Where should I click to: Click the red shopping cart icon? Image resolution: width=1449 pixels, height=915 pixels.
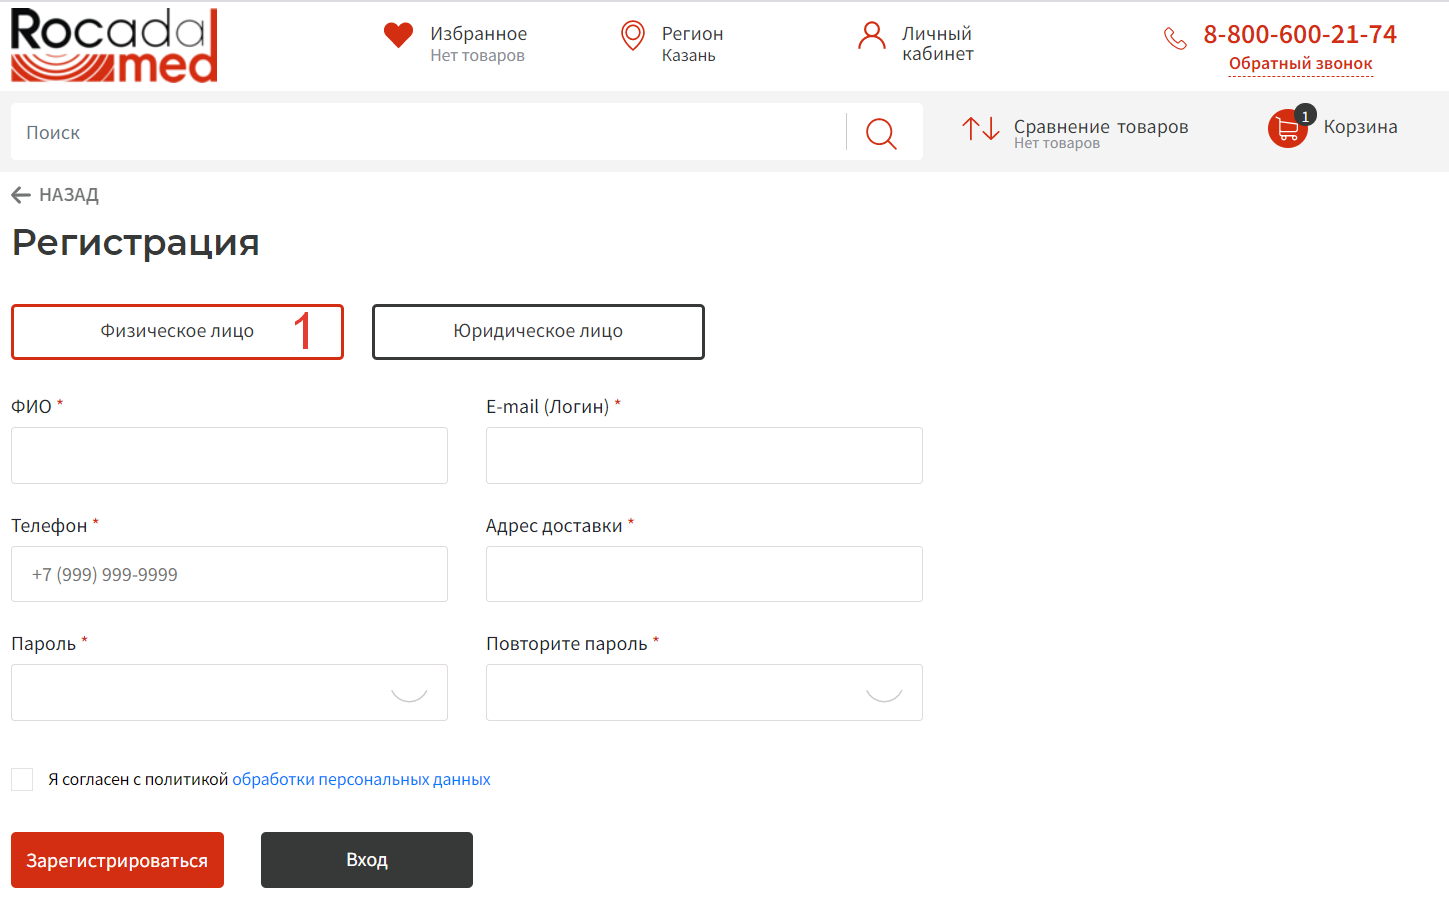pyautogui.click(x=1288, y=128)
